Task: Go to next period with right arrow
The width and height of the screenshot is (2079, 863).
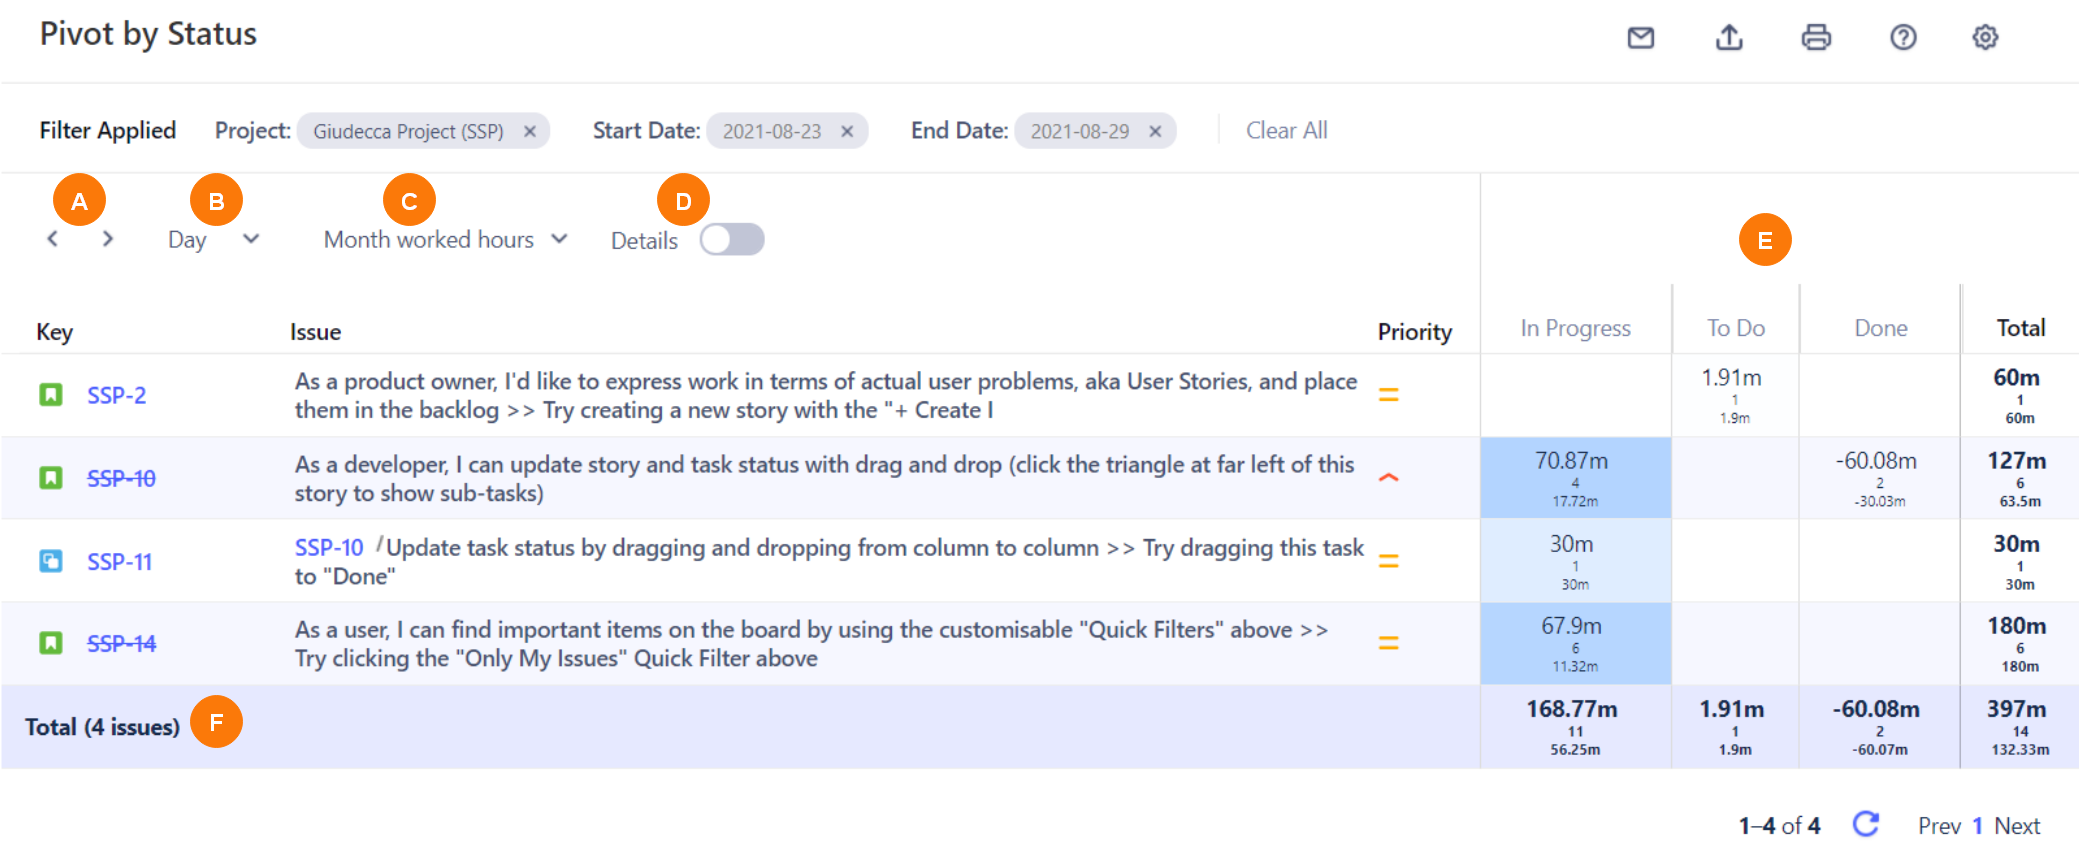Action: (108, 239)
